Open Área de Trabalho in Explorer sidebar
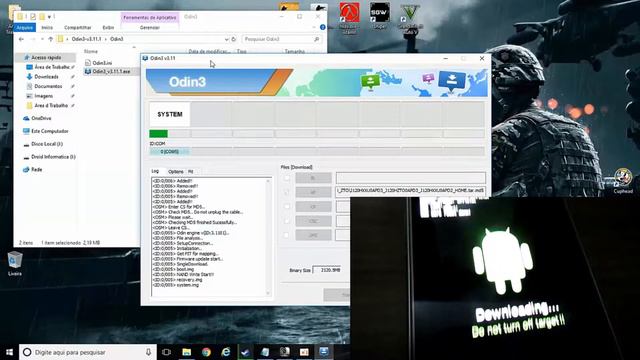 pos(51,67)
